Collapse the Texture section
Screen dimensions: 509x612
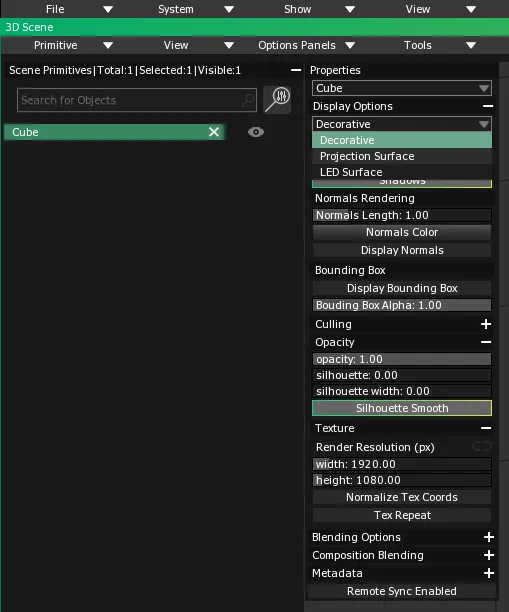486,428
